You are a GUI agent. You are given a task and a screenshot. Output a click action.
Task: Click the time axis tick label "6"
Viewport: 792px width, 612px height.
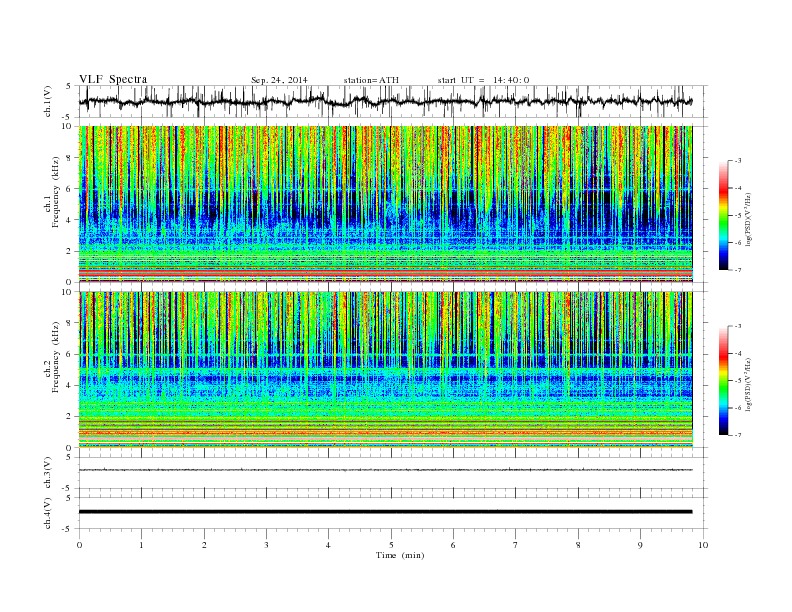coord(453,545)
